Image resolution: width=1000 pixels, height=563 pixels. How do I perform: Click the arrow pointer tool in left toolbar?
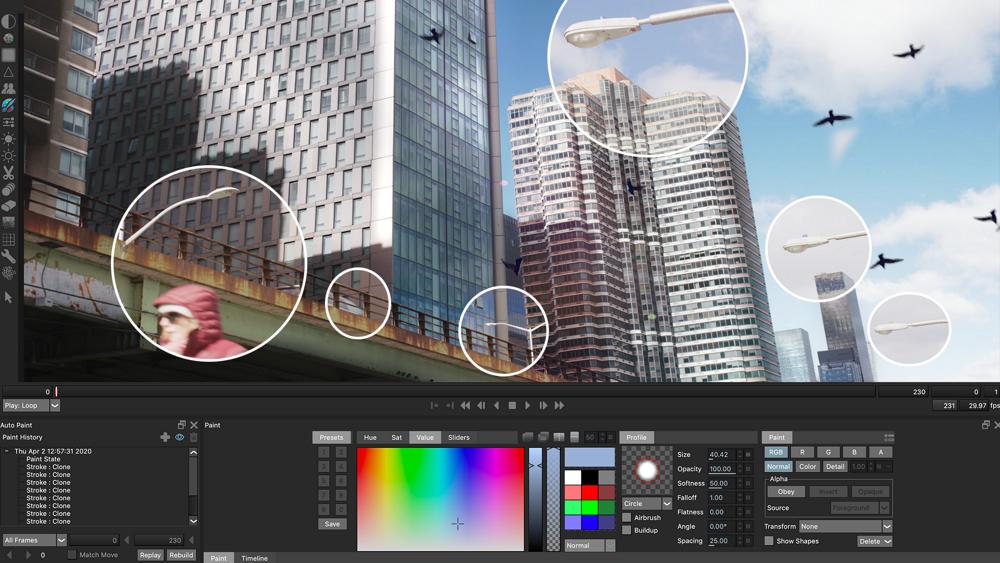point(9,297)
